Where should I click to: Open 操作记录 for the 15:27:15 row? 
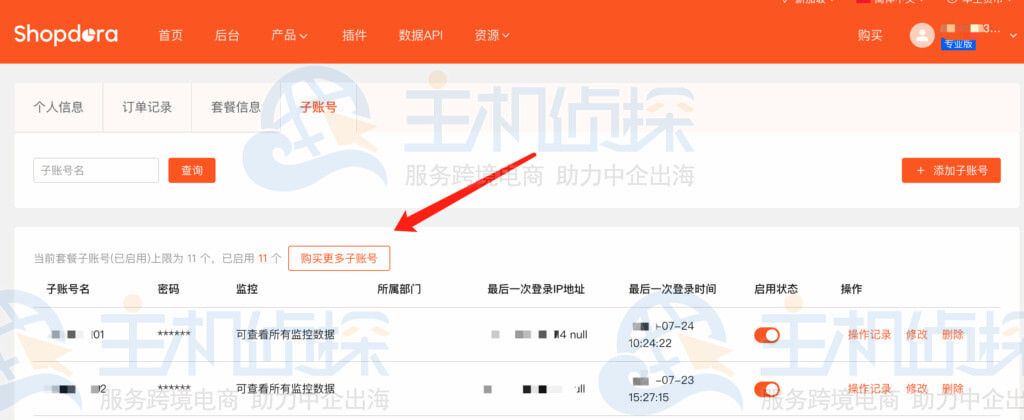869,389
